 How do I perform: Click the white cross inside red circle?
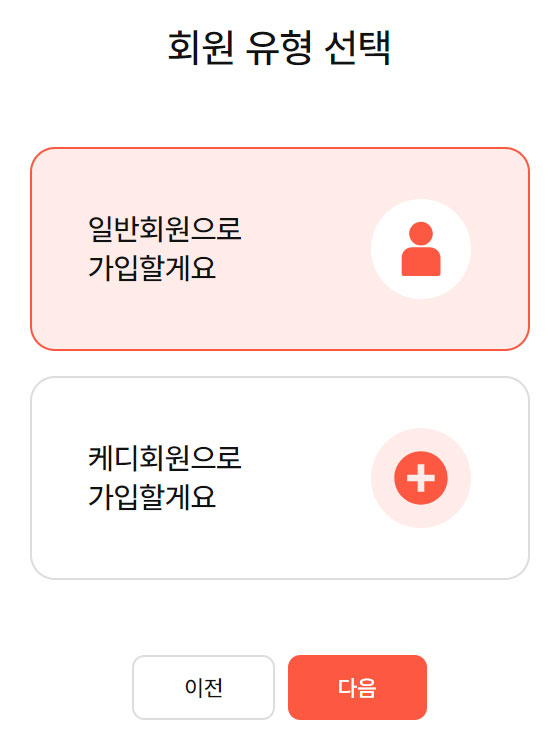(421, 478)
